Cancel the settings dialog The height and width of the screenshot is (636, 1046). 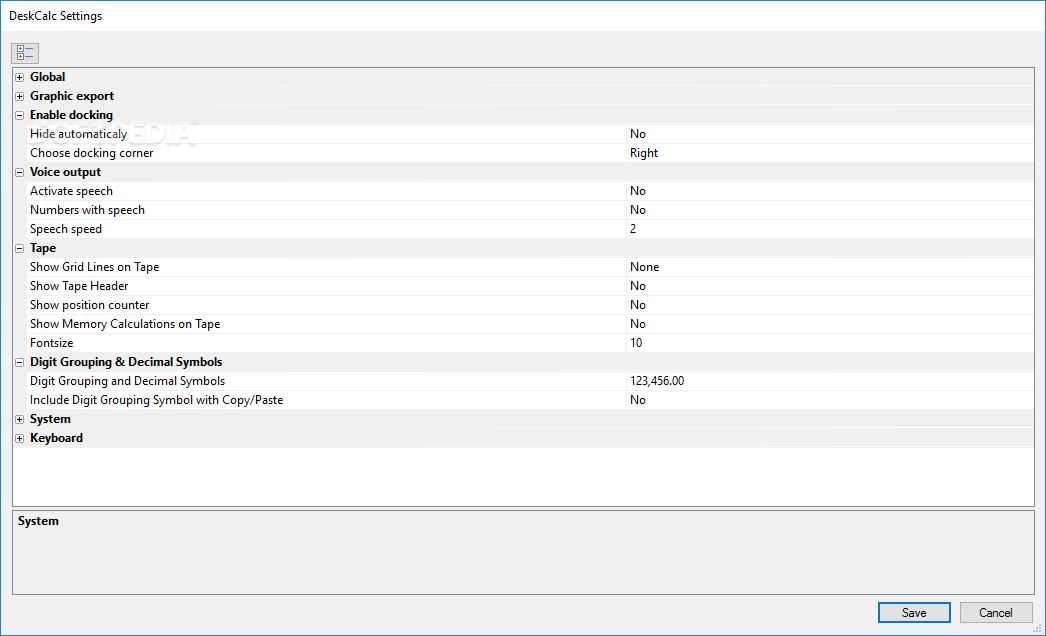pos(995,613)
